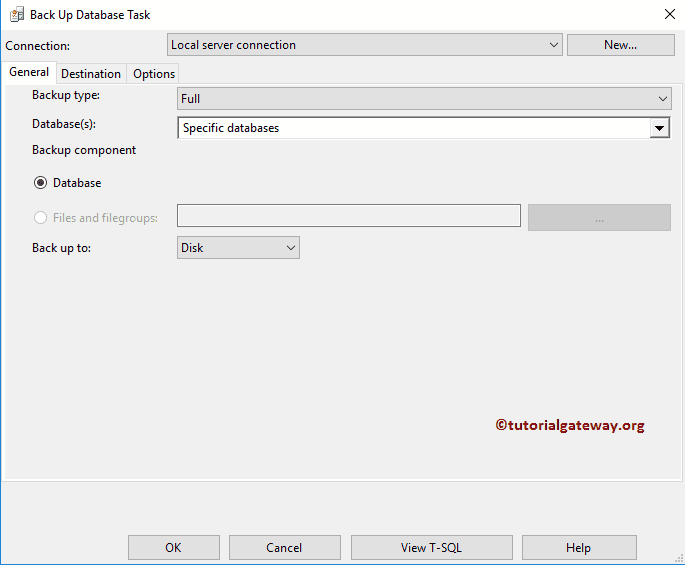The image size is (685, 565).
Task: Click the Connection: label
Action: pyautogui.click(x=38, y=46)
